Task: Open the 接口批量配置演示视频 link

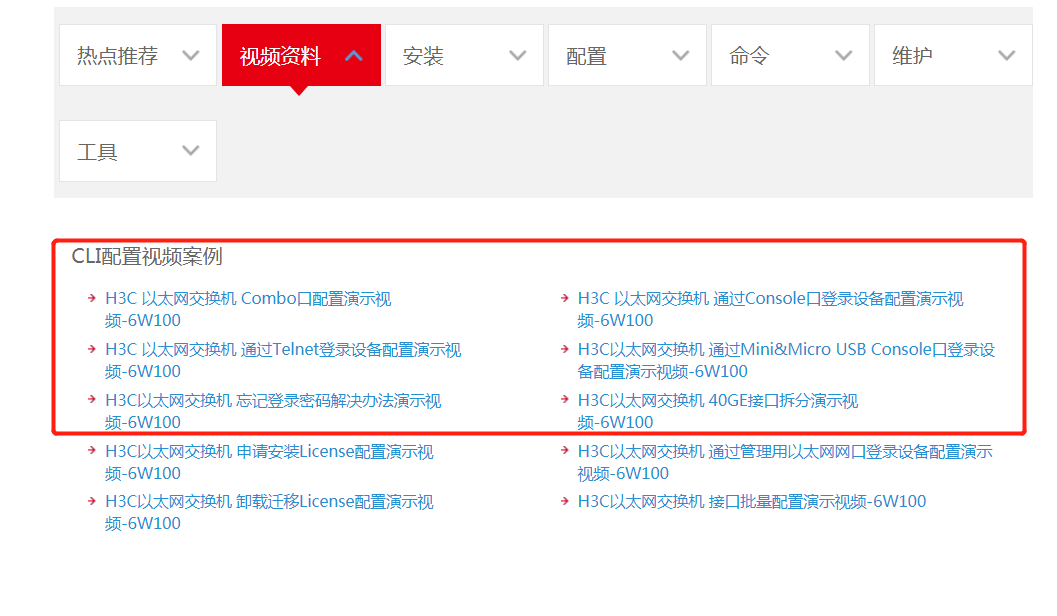Action: tap(752, 501)
